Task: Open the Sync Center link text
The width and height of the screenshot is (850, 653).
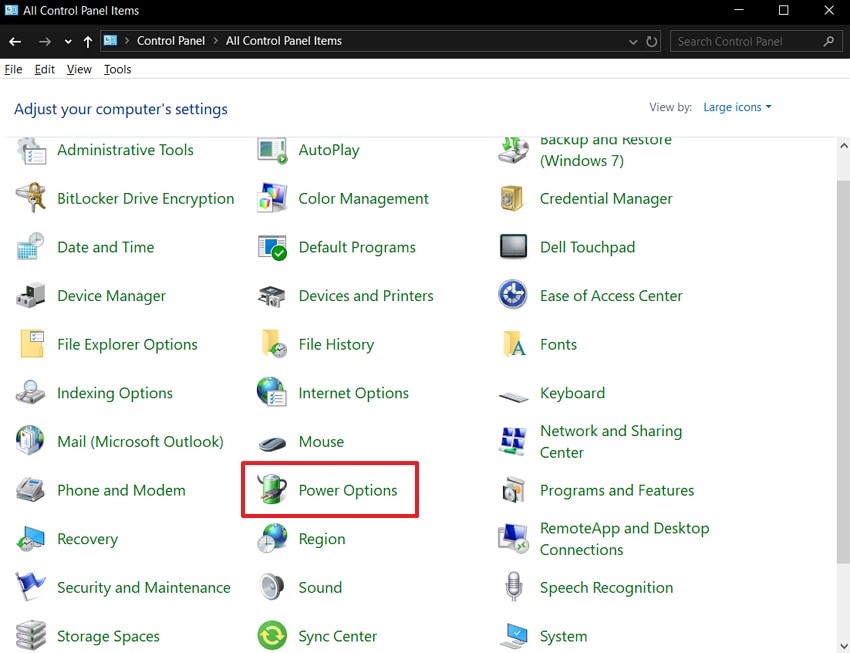Action: pos(337,636)
